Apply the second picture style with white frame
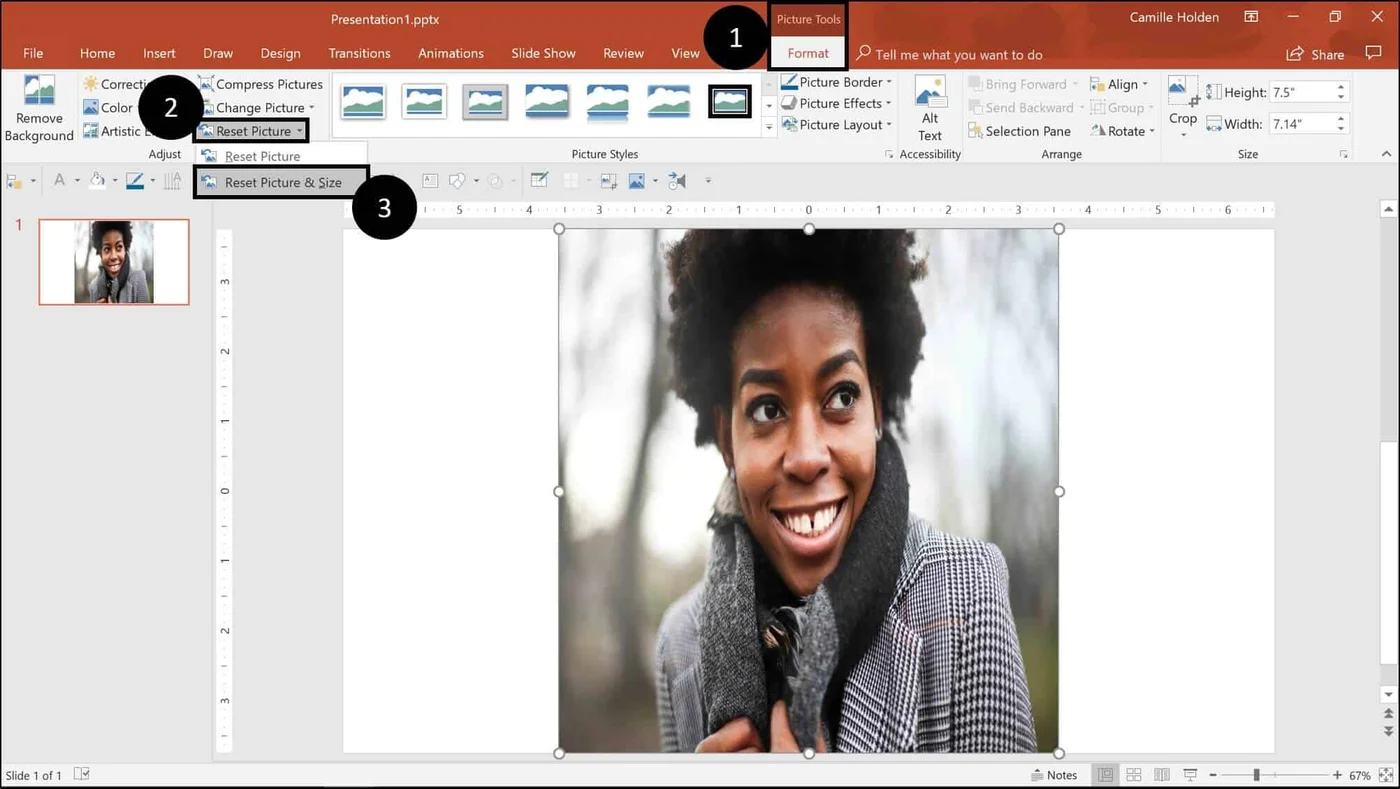 pos(424,101)
